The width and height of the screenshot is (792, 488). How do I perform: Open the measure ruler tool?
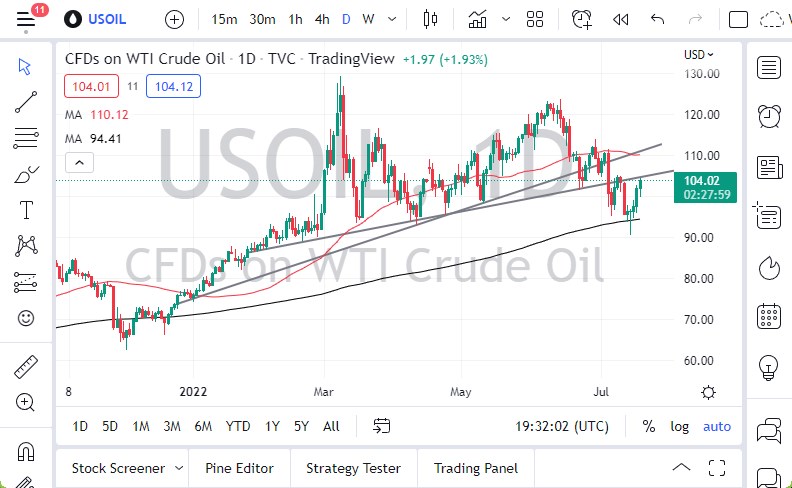(x=26, y=366)
